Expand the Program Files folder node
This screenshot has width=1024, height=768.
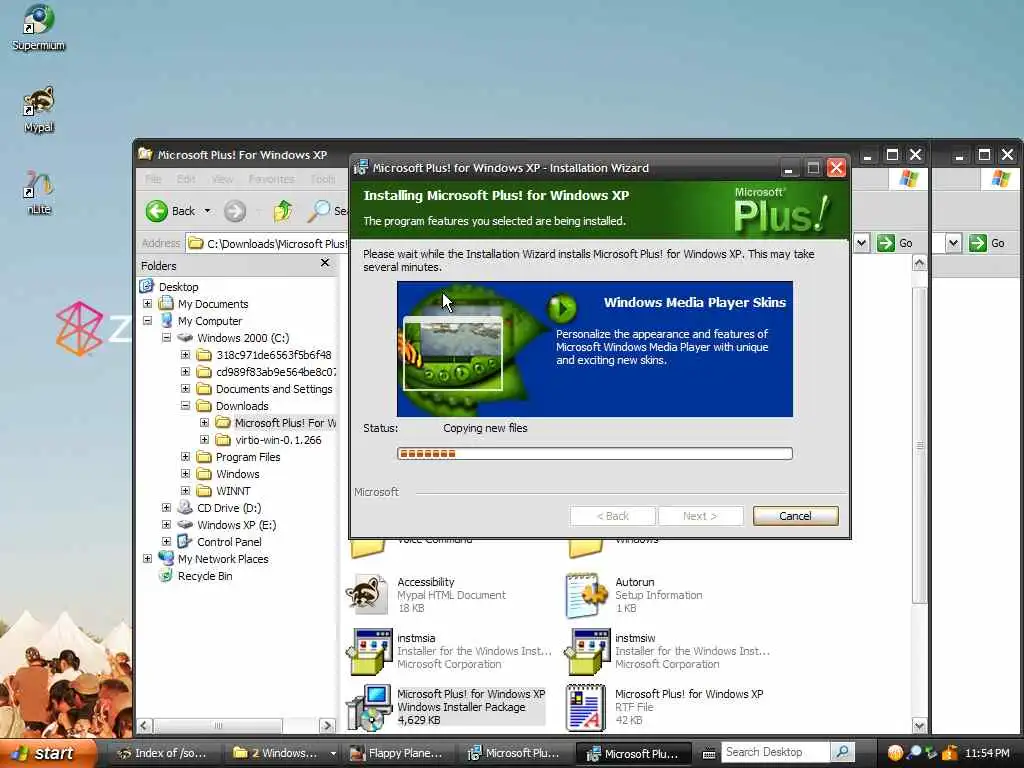185,456
